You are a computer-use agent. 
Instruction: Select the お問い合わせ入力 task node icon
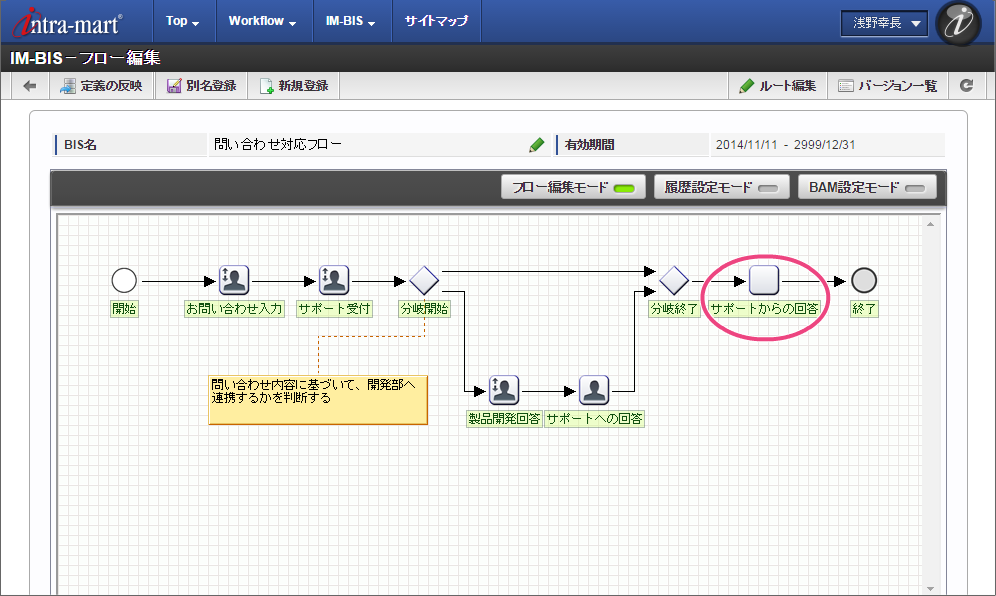234,280
